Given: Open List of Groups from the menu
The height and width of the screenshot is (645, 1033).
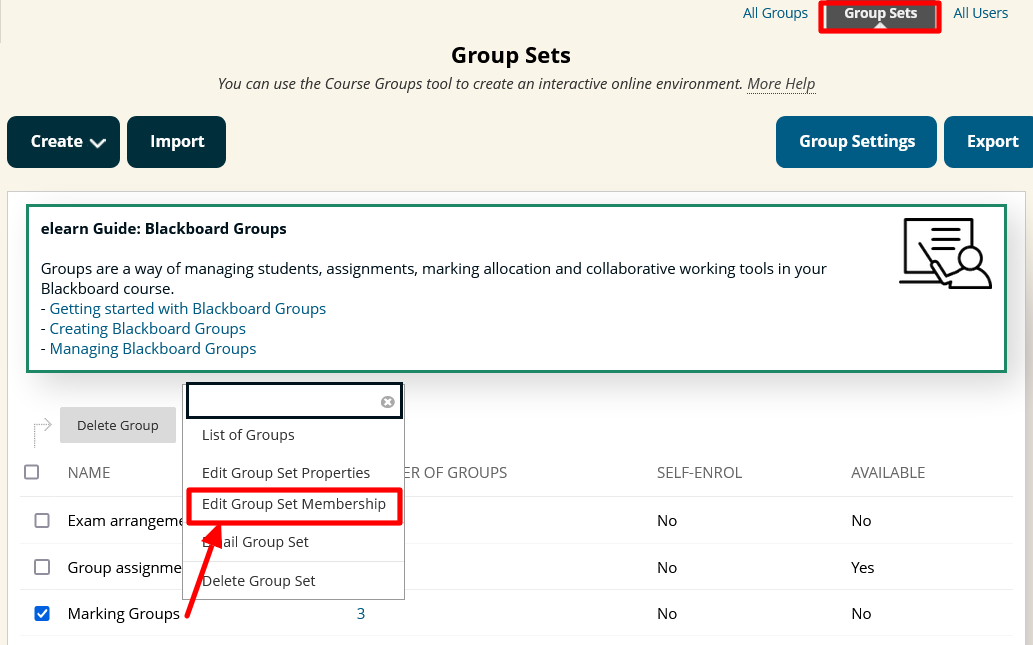Looking at the screenshot, I should click(248, 434).
